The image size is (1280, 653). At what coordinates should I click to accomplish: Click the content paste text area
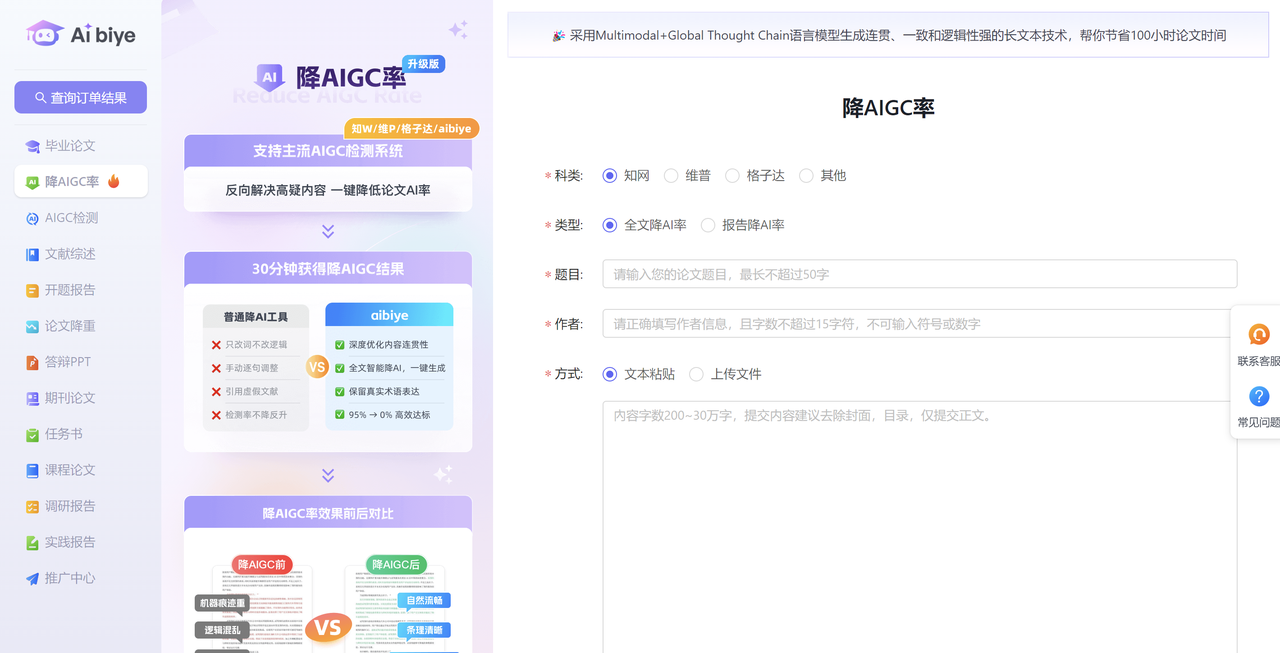(920, 527)
